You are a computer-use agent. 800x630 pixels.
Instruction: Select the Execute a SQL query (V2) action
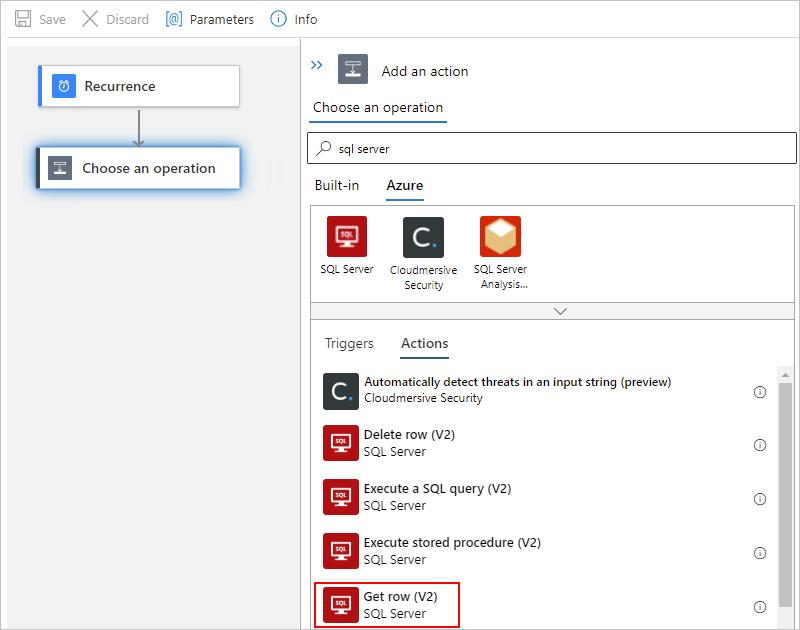pos(546,497)
